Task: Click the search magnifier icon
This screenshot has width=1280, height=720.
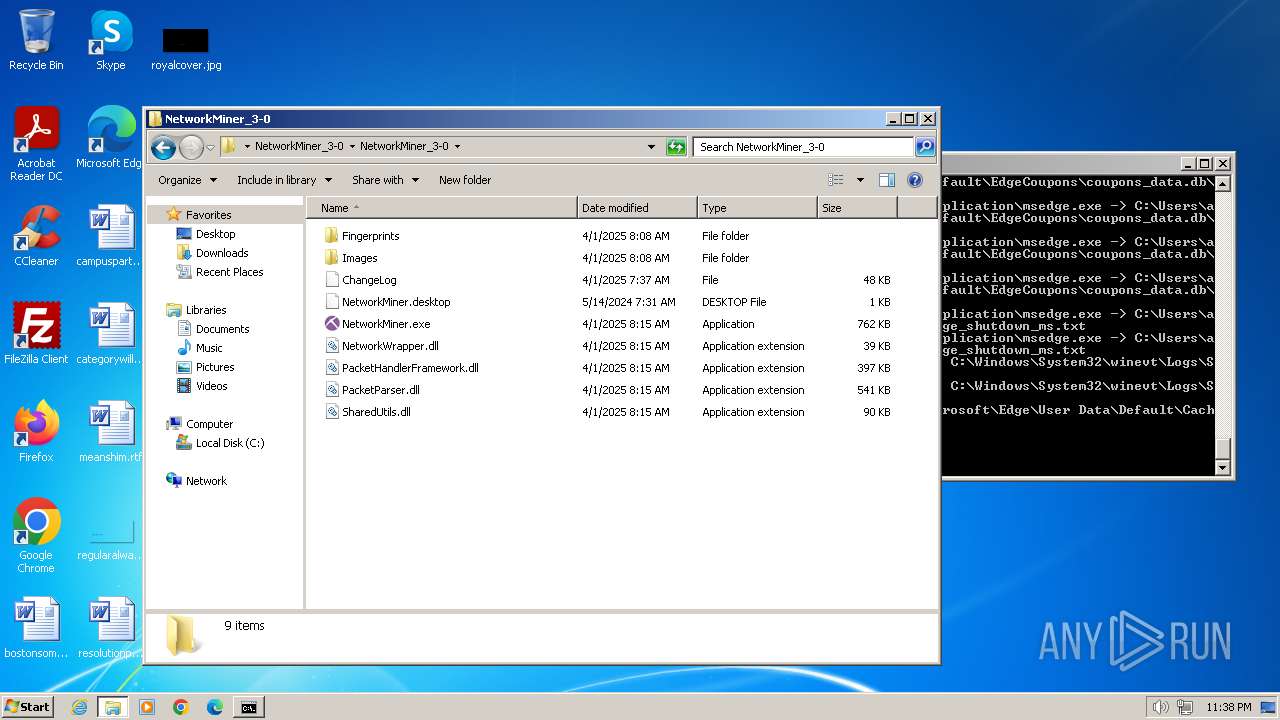Action: point(925,147)
